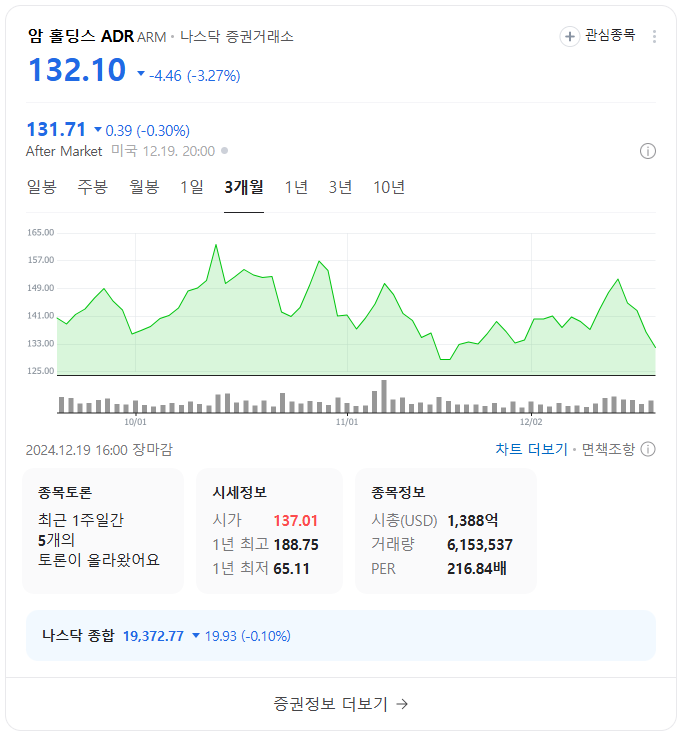Click the 1년 최저 value 65.11
The image size is (681, 740).
pos(291,569)
